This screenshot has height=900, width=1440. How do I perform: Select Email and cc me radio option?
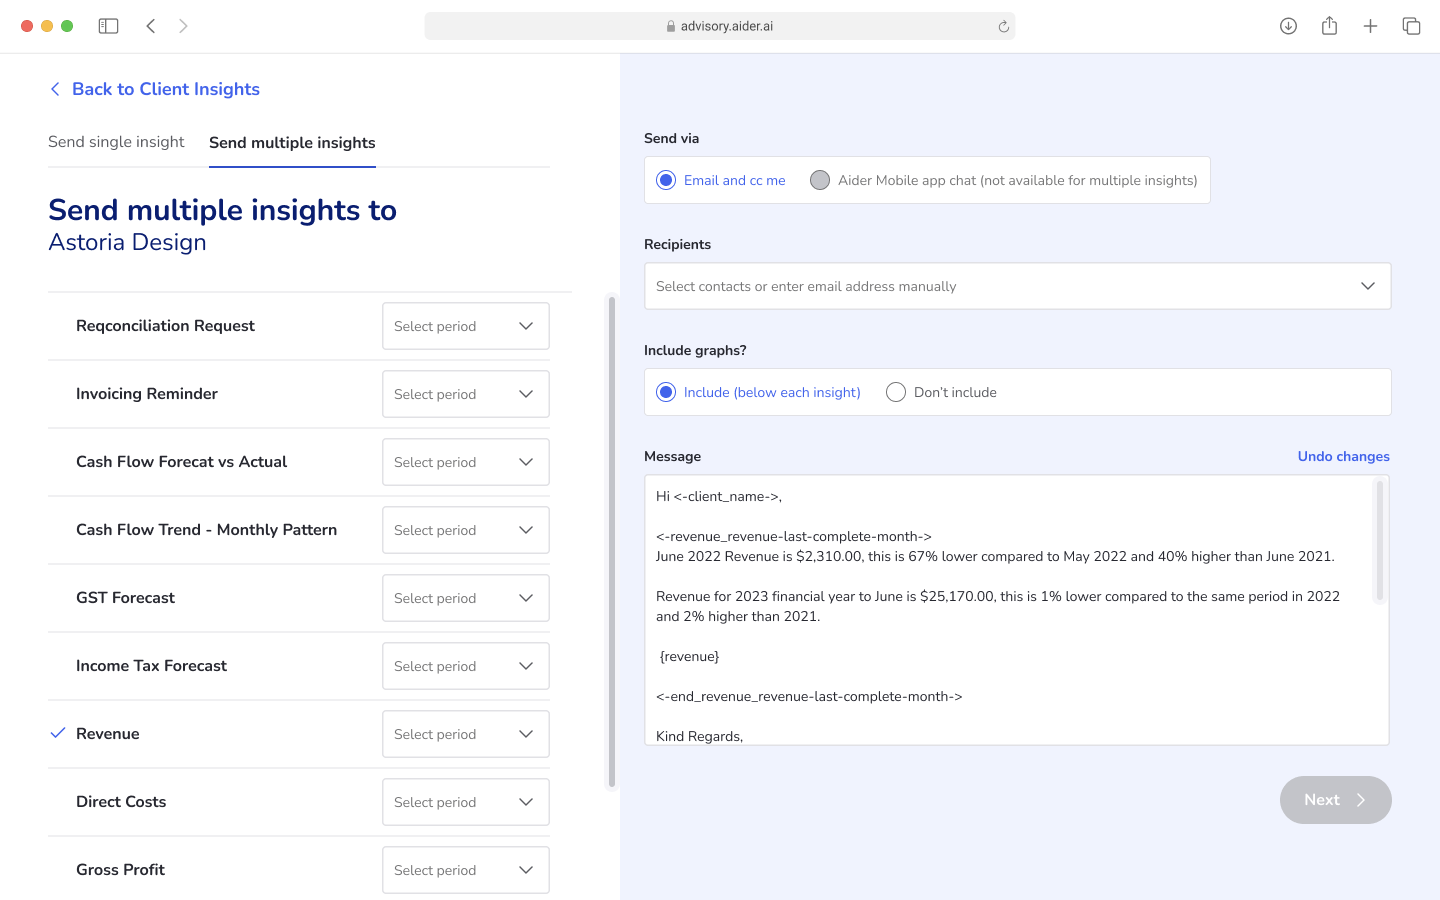pos(666,180)
